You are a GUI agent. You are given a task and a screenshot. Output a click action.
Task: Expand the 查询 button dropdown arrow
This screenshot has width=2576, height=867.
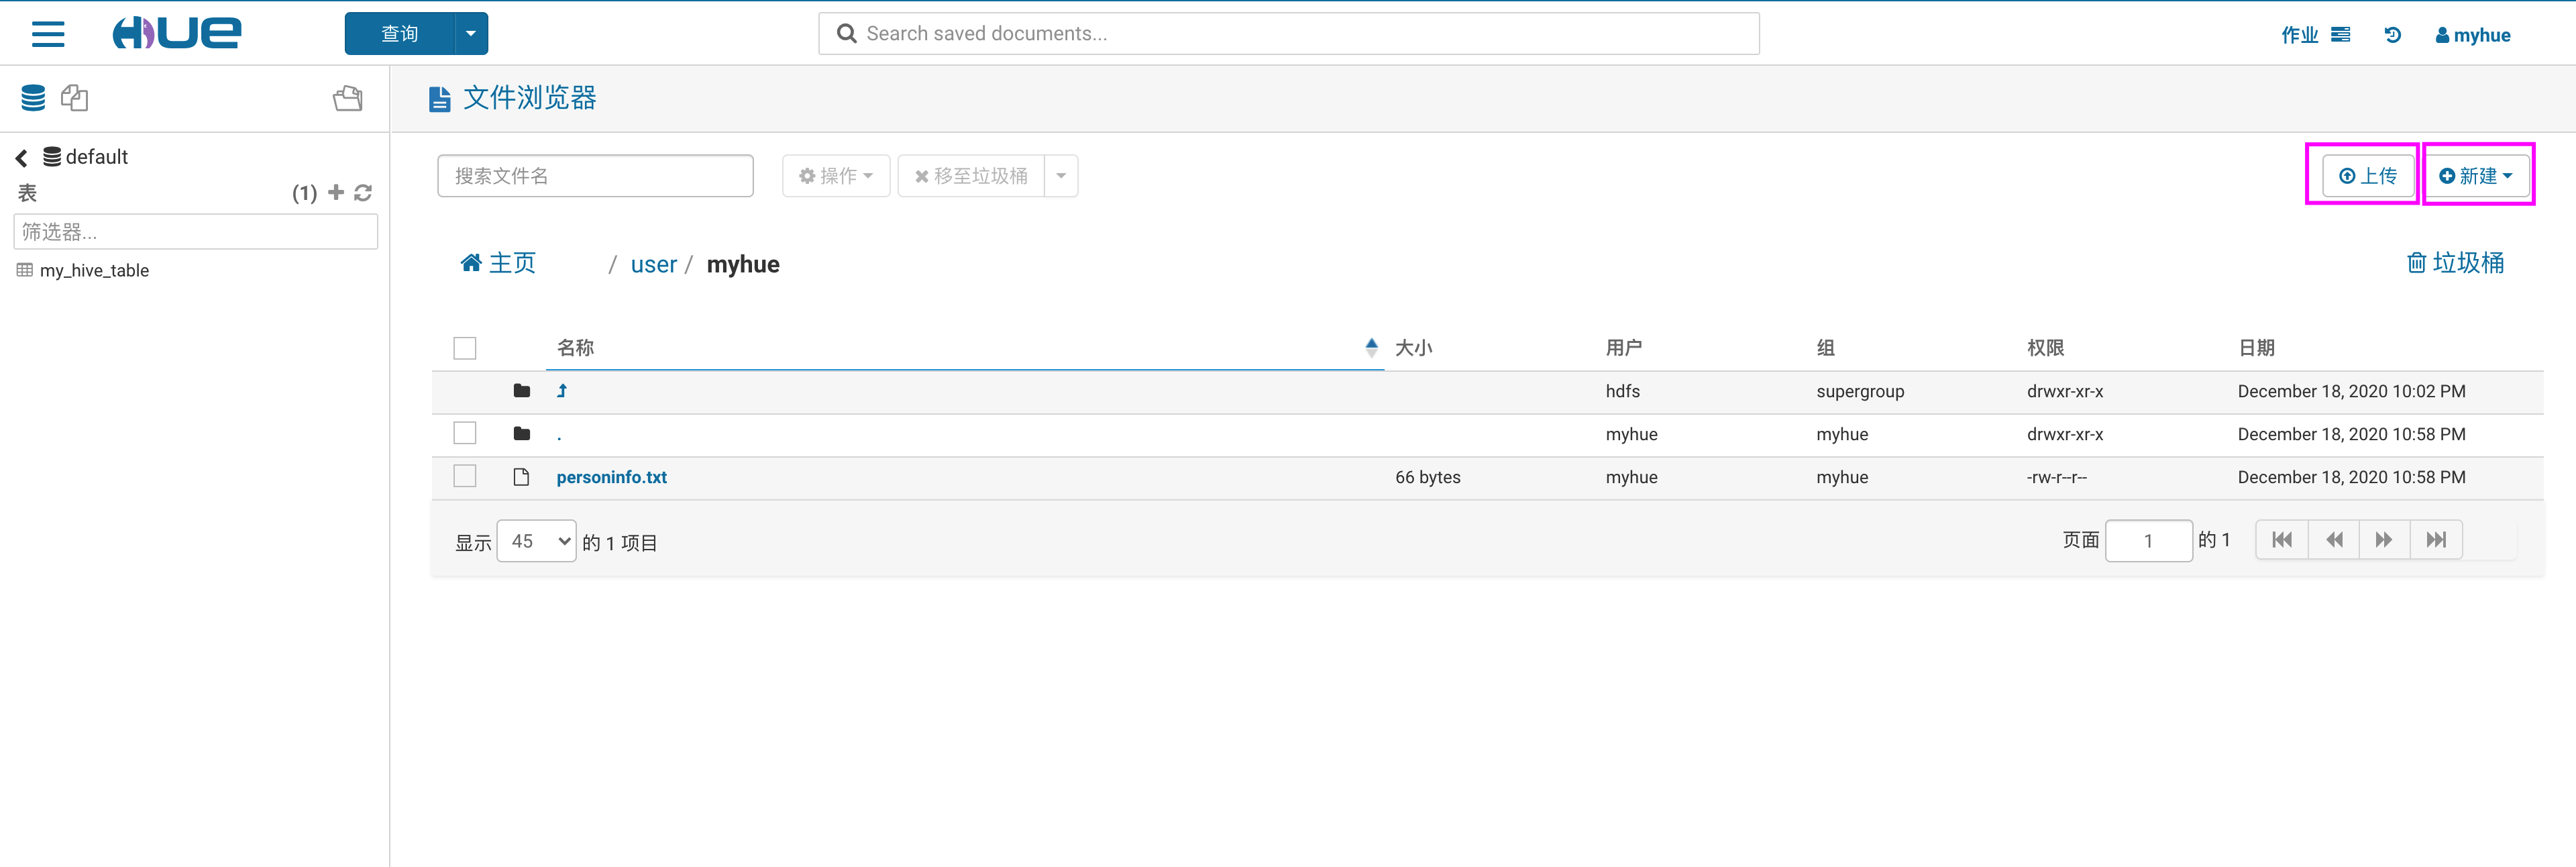pyautogui.click(x=471, y=34)
